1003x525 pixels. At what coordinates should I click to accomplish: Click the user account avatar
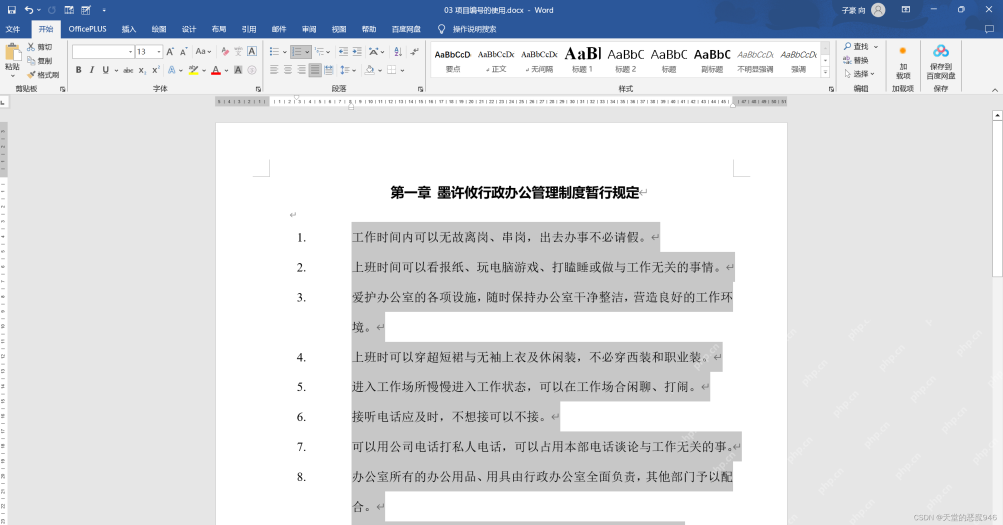[878, 10]
